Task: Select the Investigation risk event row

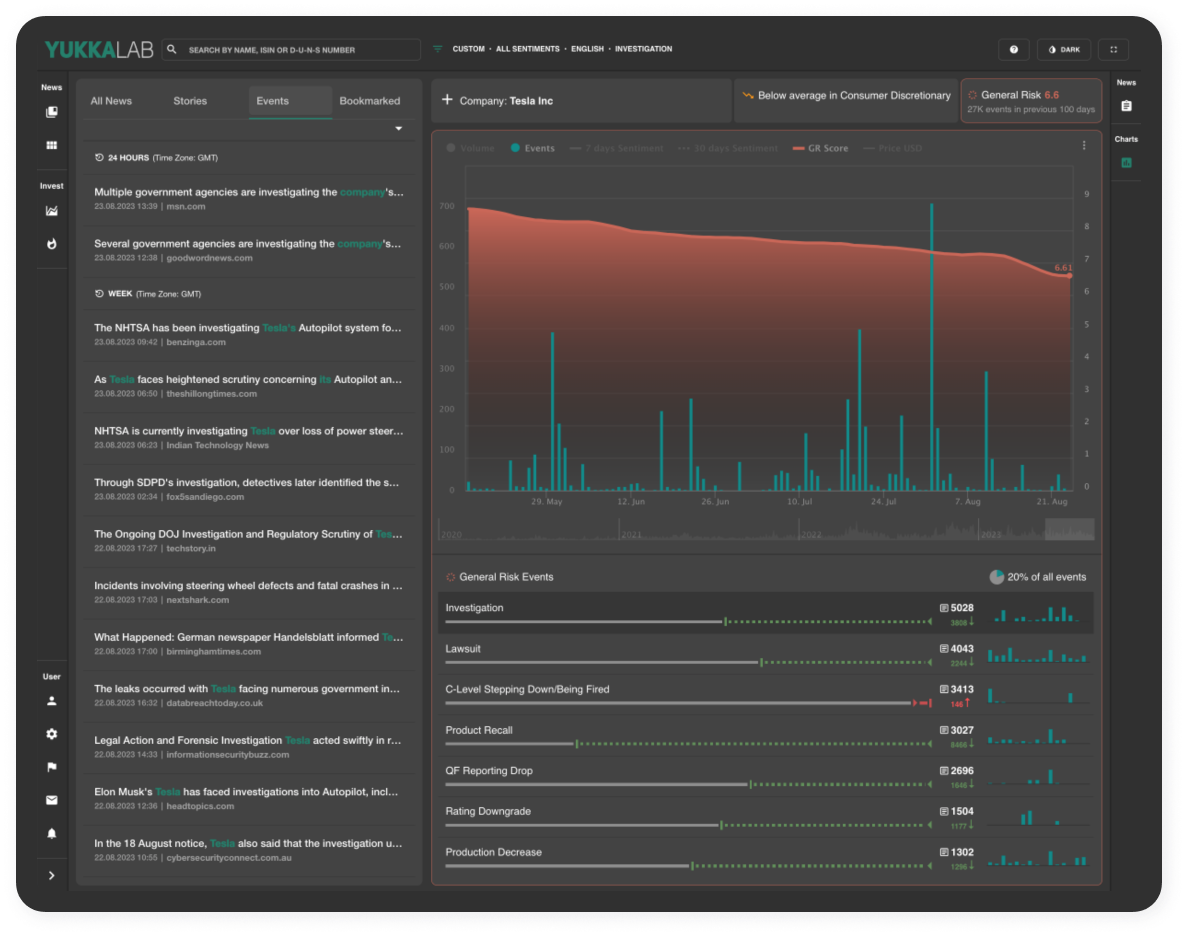Action: point(765,614)
